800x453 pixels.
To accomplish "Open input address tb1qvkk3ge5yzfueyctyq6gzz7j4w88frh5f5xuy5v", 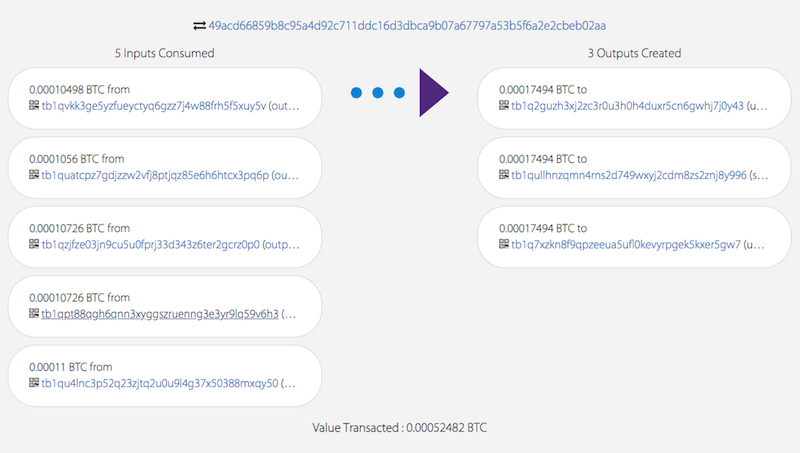I will (154, 106).
